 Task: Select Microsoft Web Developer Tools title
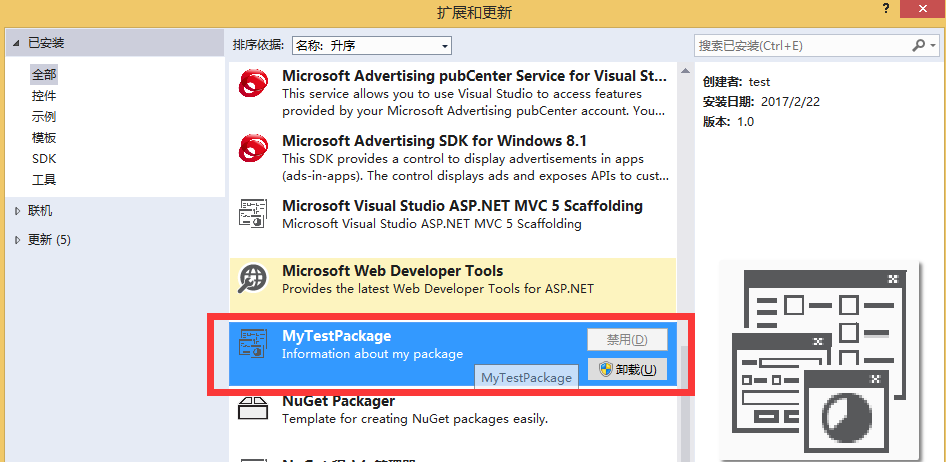pos(393,271)
